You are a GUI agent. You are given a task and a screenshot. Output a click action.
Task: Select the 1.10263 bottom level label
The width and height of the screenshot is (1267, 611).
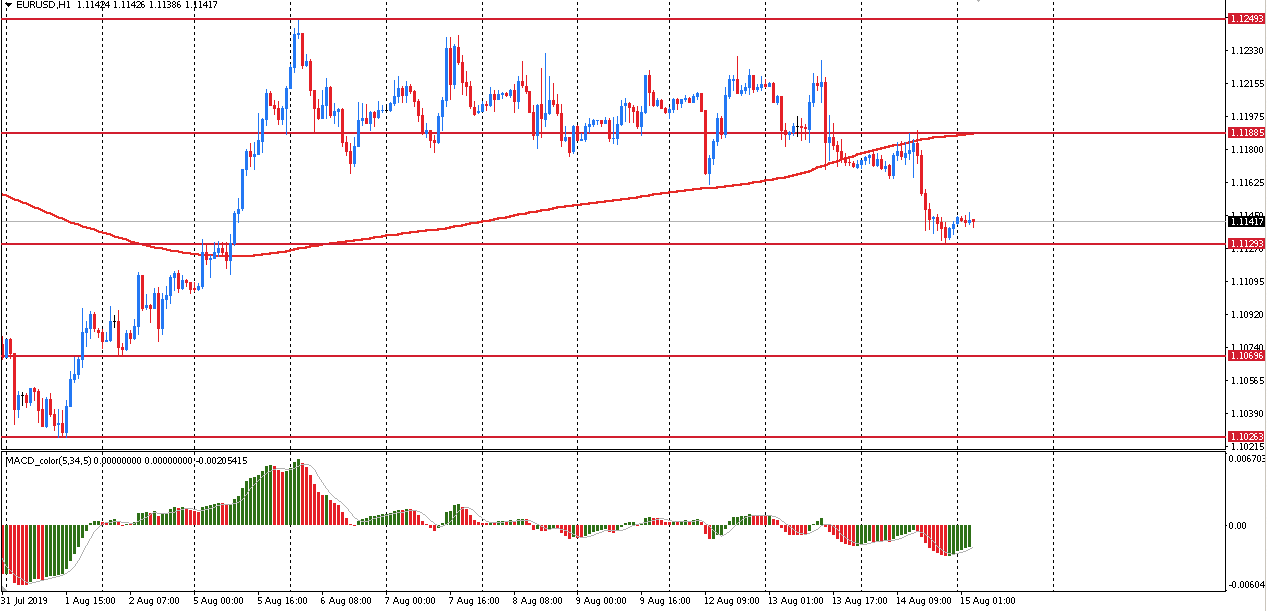1246,437
